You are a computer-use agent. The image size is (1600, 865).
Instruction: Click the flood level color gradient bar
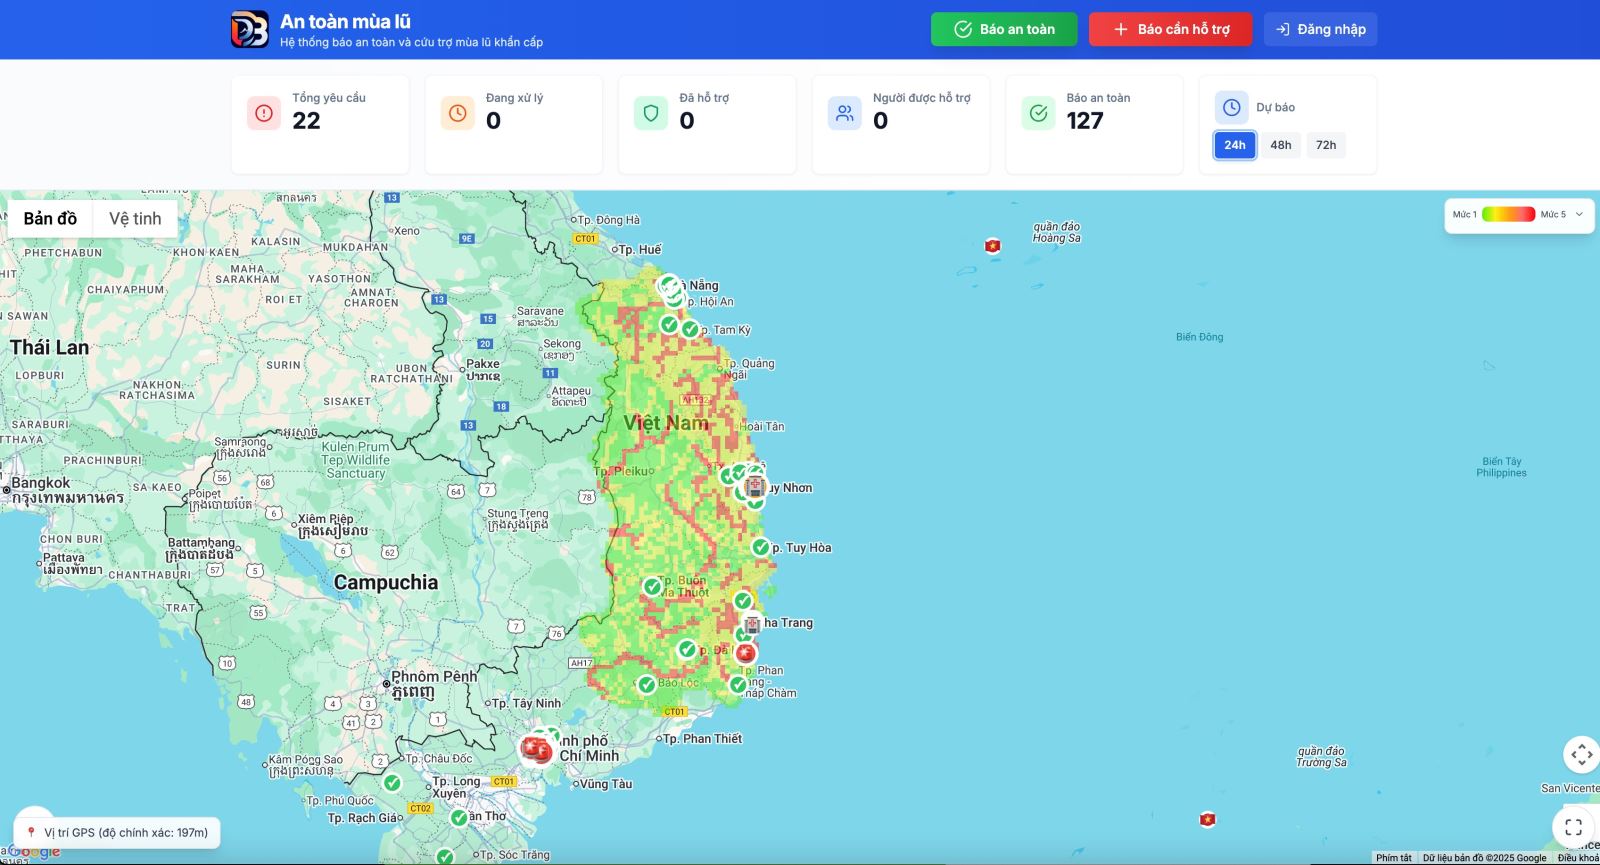click(x=1508, y=214)
